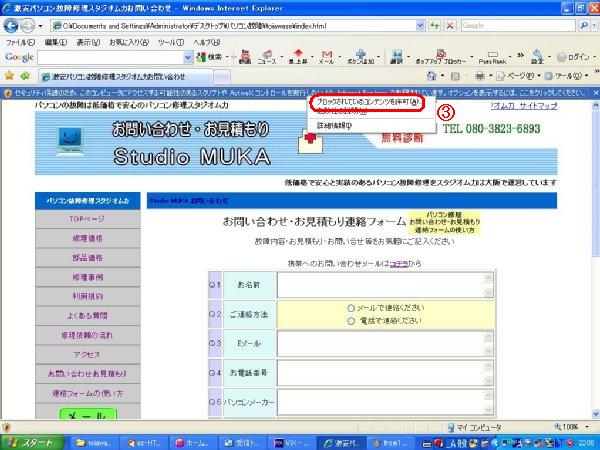Select ブロックされているコンテンツを許可 in the popup menu
600x450 pixels.
point(368,102)
